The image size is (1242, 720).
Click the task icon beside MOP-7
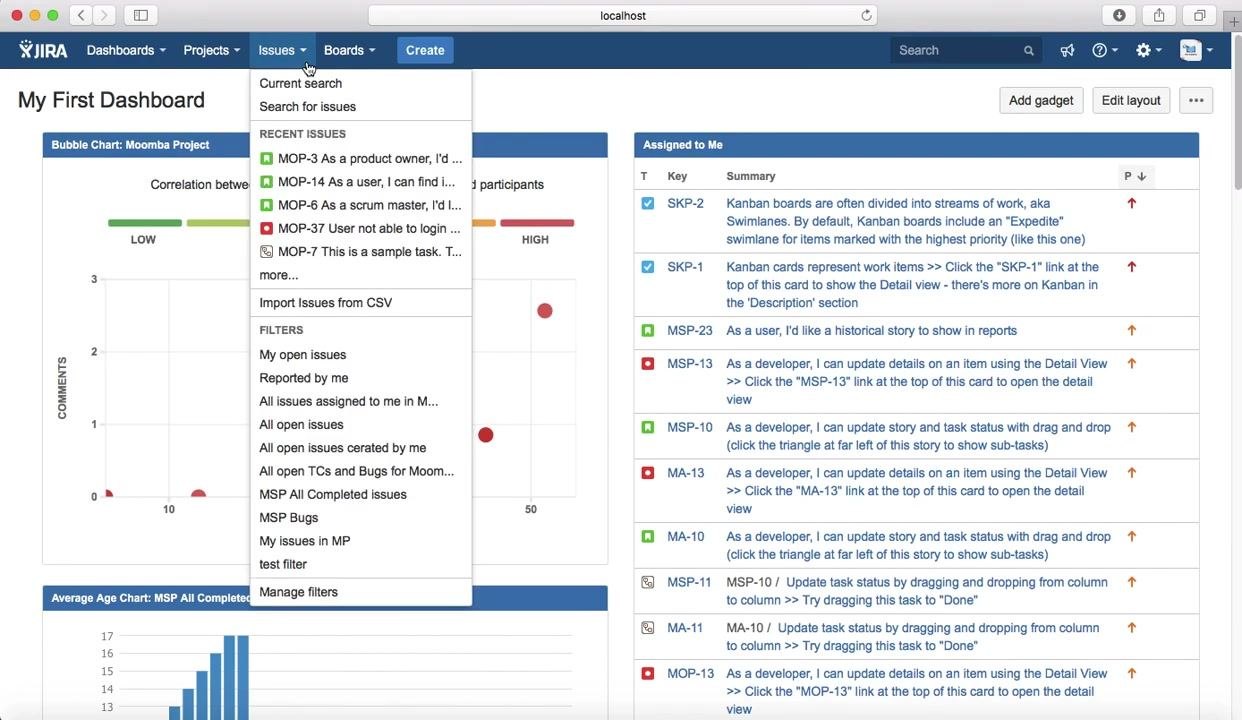click(x=266, y=252)
